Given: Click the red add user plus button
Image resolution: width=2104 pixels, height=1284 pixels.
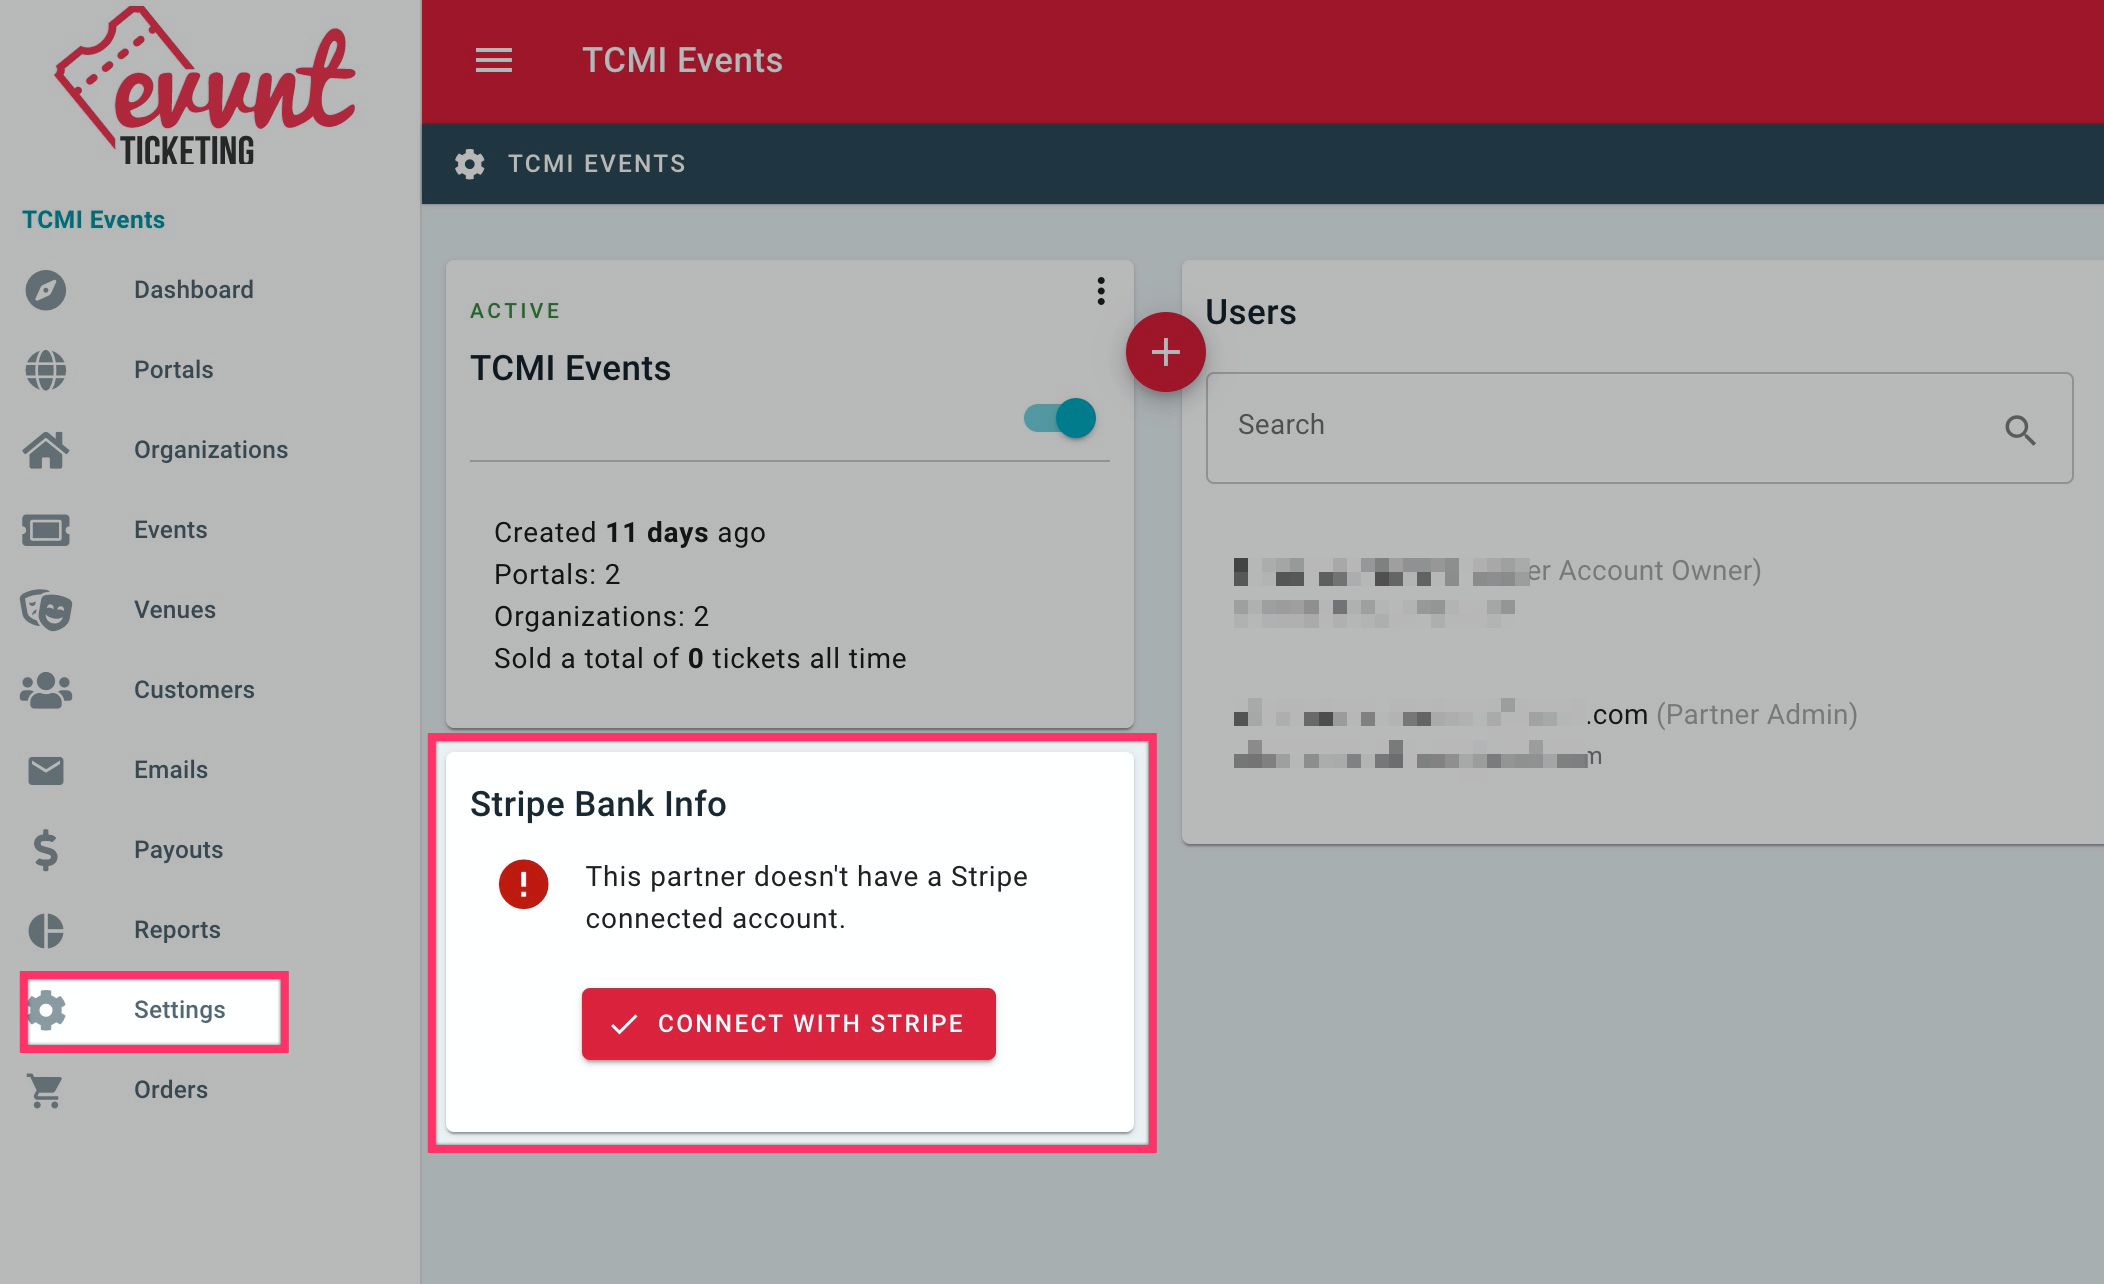Looking at the screenshot, I should point(1165,352).
